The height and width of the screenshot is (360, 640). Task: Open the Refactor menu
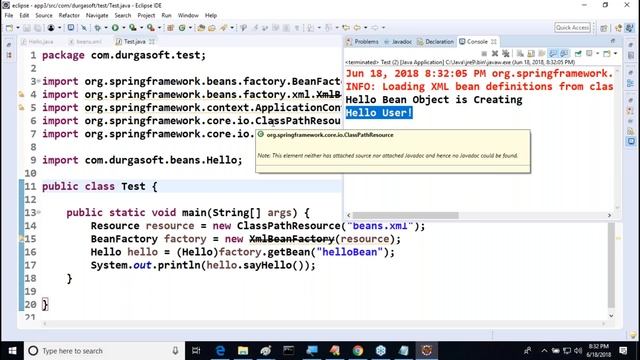click(x=69, y=15)
